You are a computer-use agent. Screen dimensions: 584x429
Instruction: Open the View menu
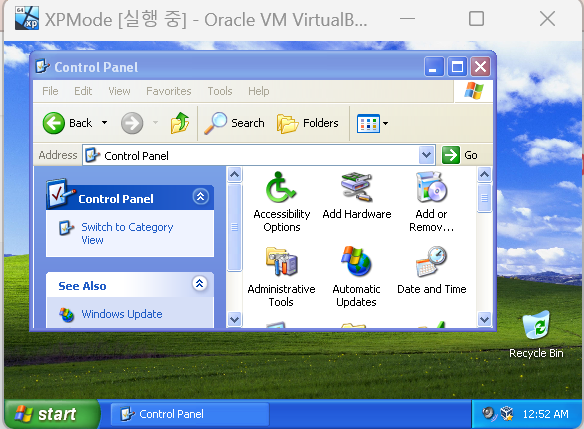click(x=119, y=91)
